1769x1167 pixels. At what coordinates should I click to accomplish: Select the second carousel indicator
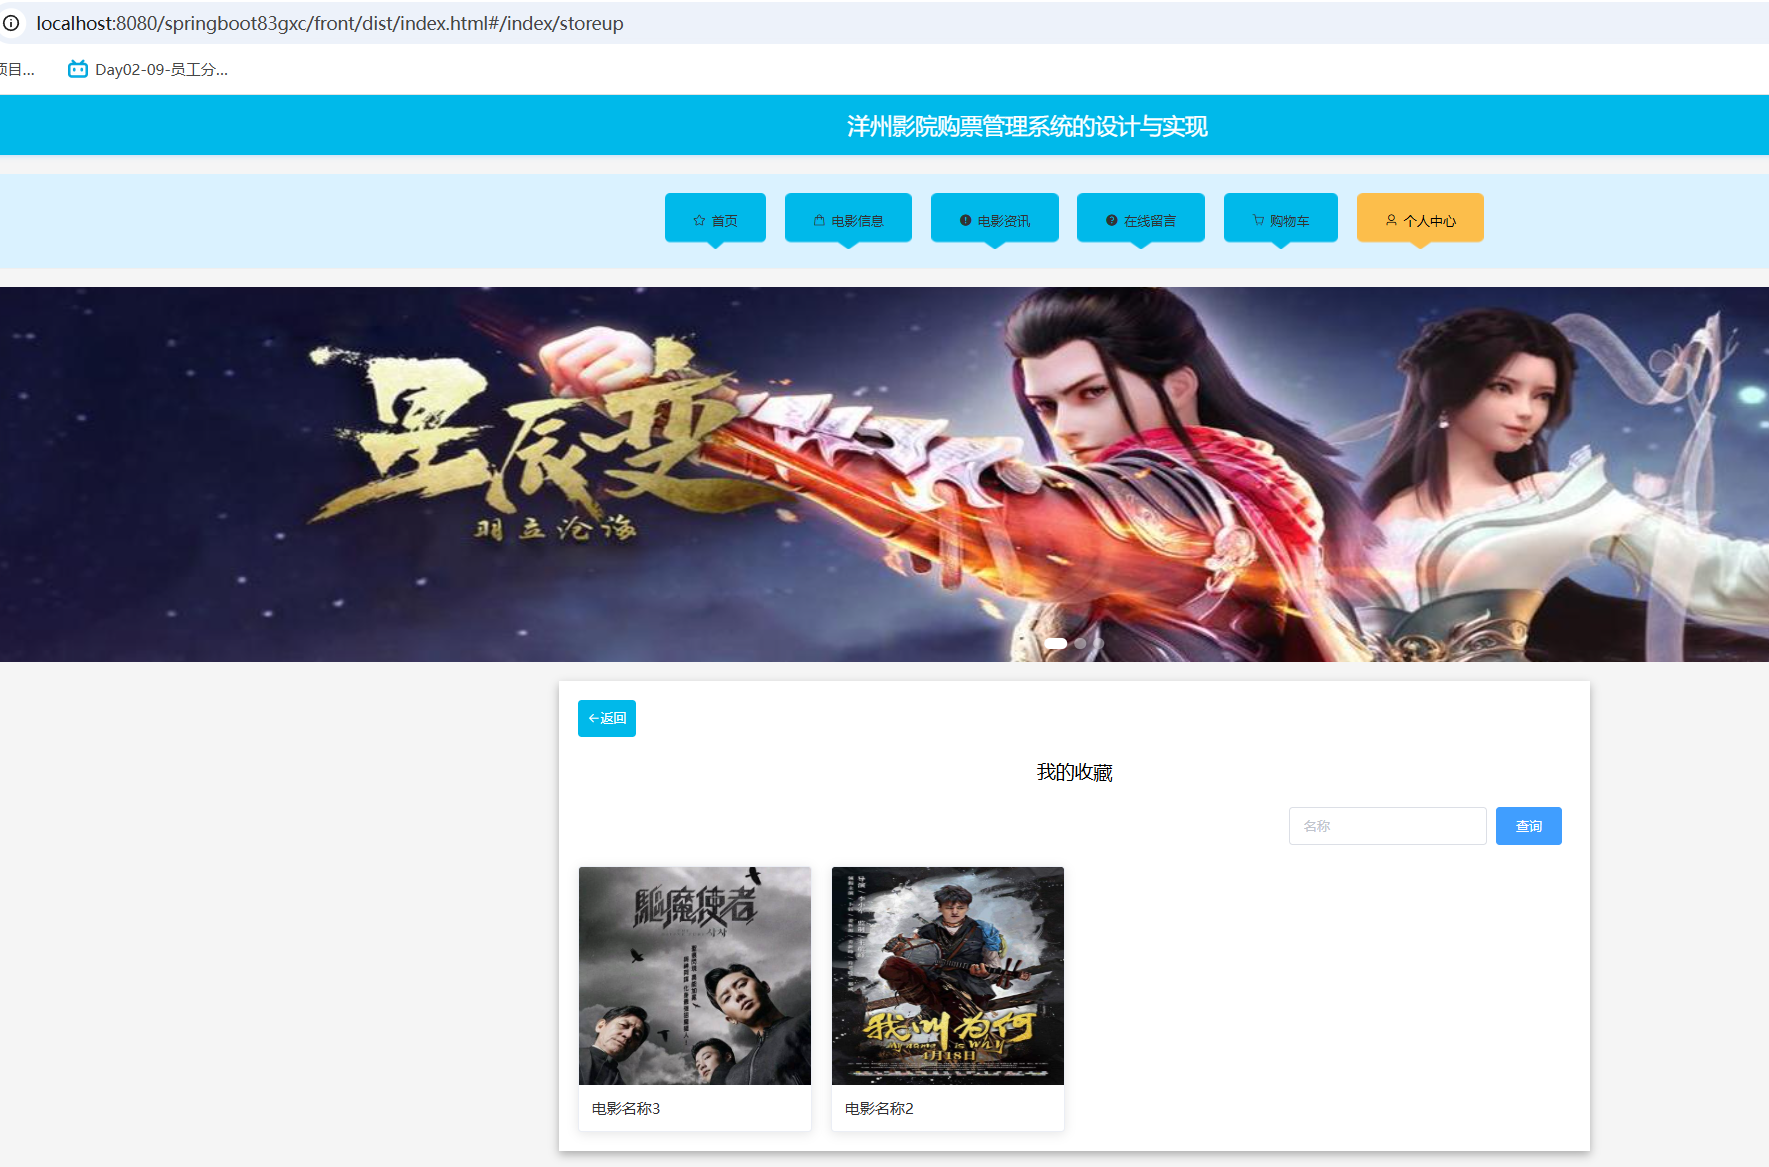click(1080, 643)
